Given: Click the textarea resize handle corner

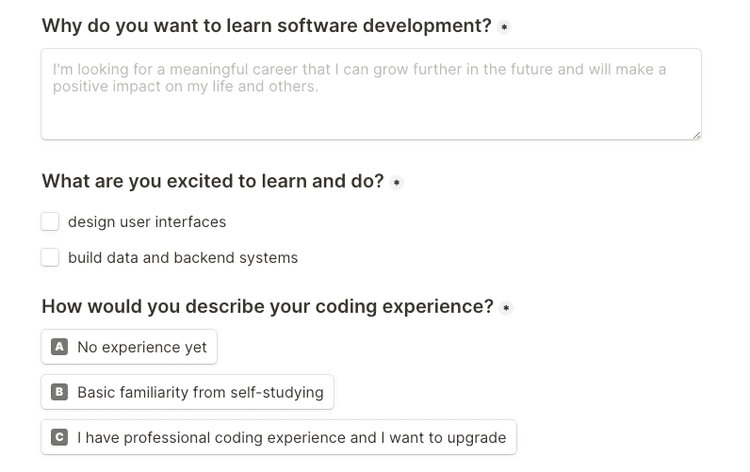Looking at the screenshot, I should pyautogui.click(x=696, y=134).
